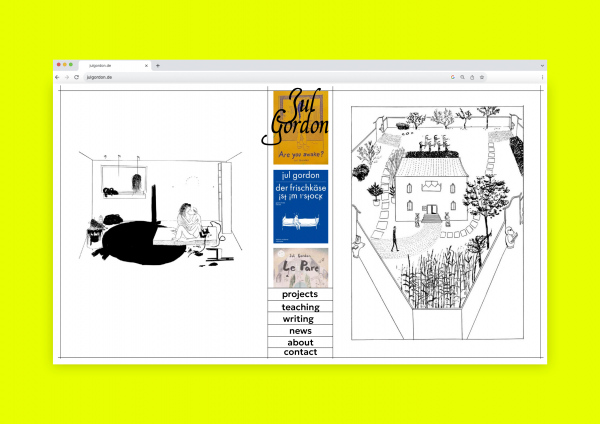Click the zoom magnifier icon in the address bar
Image resolution: width=600 pixels, height=424 pixels.
tap(462, 77)
